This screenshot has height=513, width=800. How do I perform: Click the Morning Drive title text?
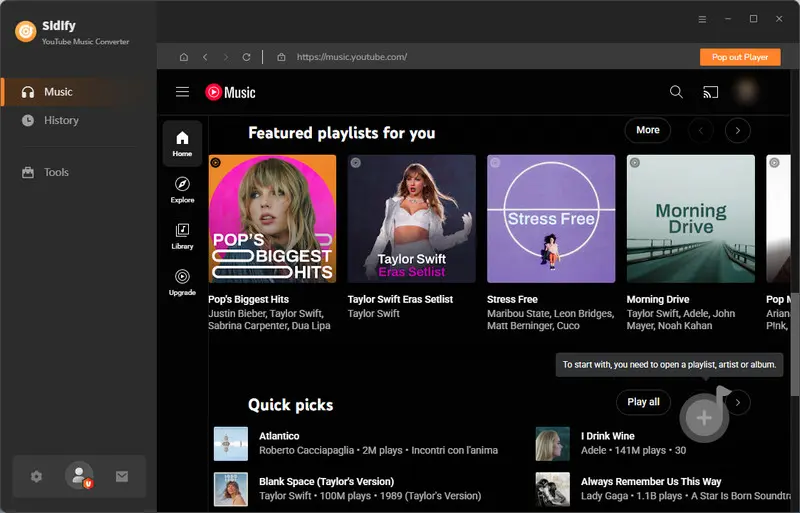point(658,300)
